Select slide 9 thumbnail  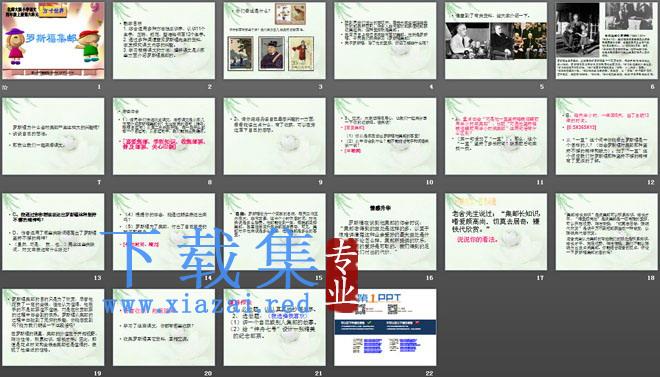pyautogui.click(x=274, y=136)
